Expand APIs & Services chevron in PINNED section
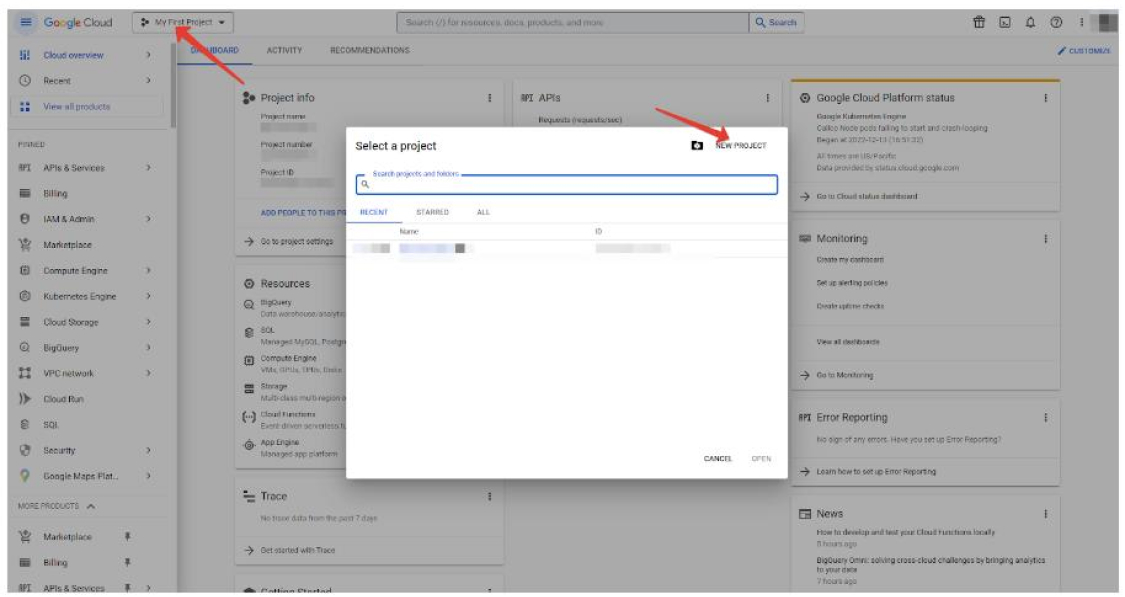Image resolution: width=1125 pixels, height=597 pixels. click(149, 168)
